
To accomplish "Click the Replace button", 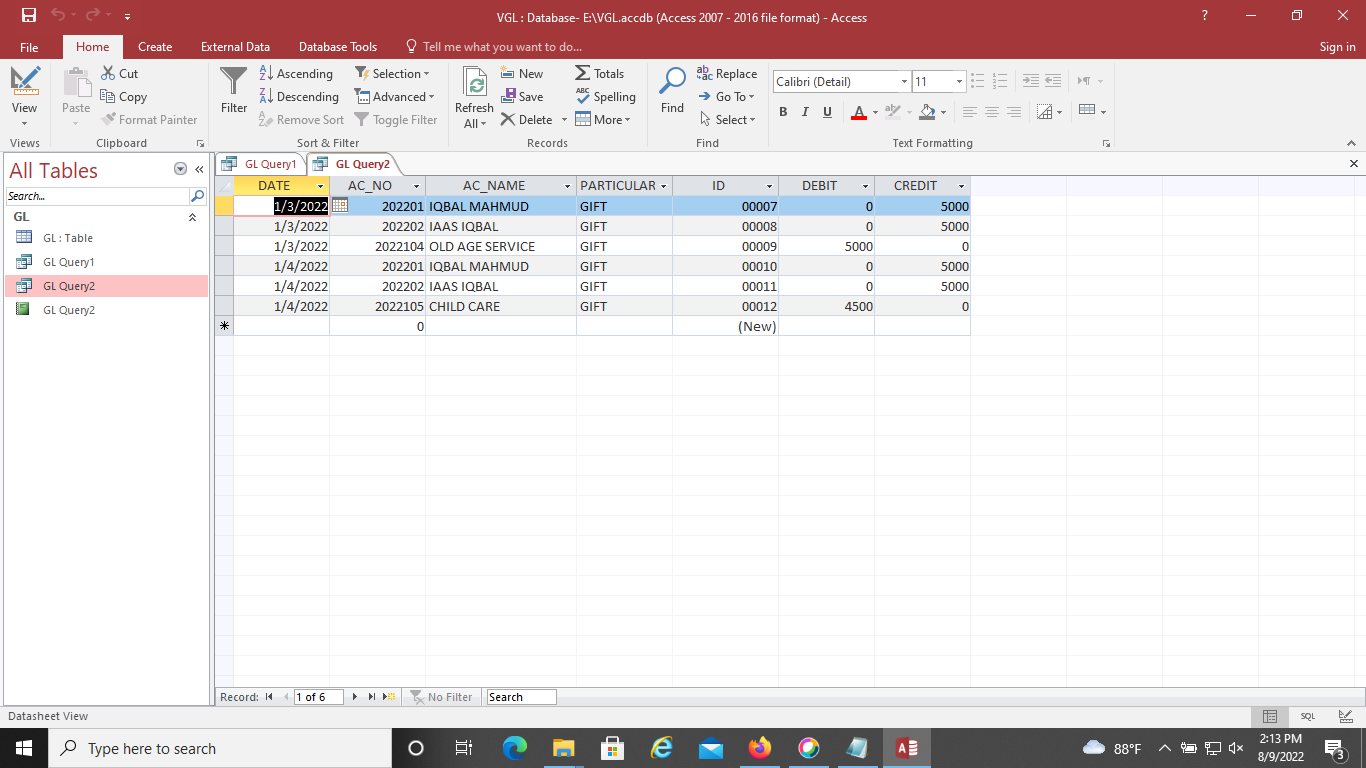I will (x=727, y=73).
